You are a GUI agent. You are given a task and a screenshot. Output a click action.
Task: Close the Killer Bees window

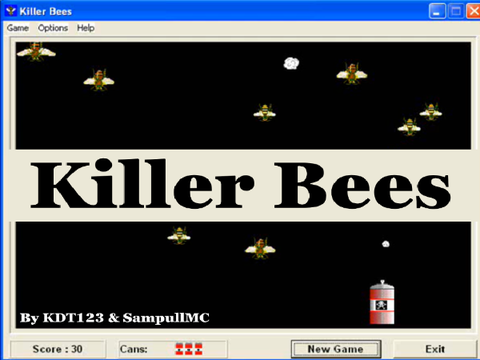click(x=473, y=11)
